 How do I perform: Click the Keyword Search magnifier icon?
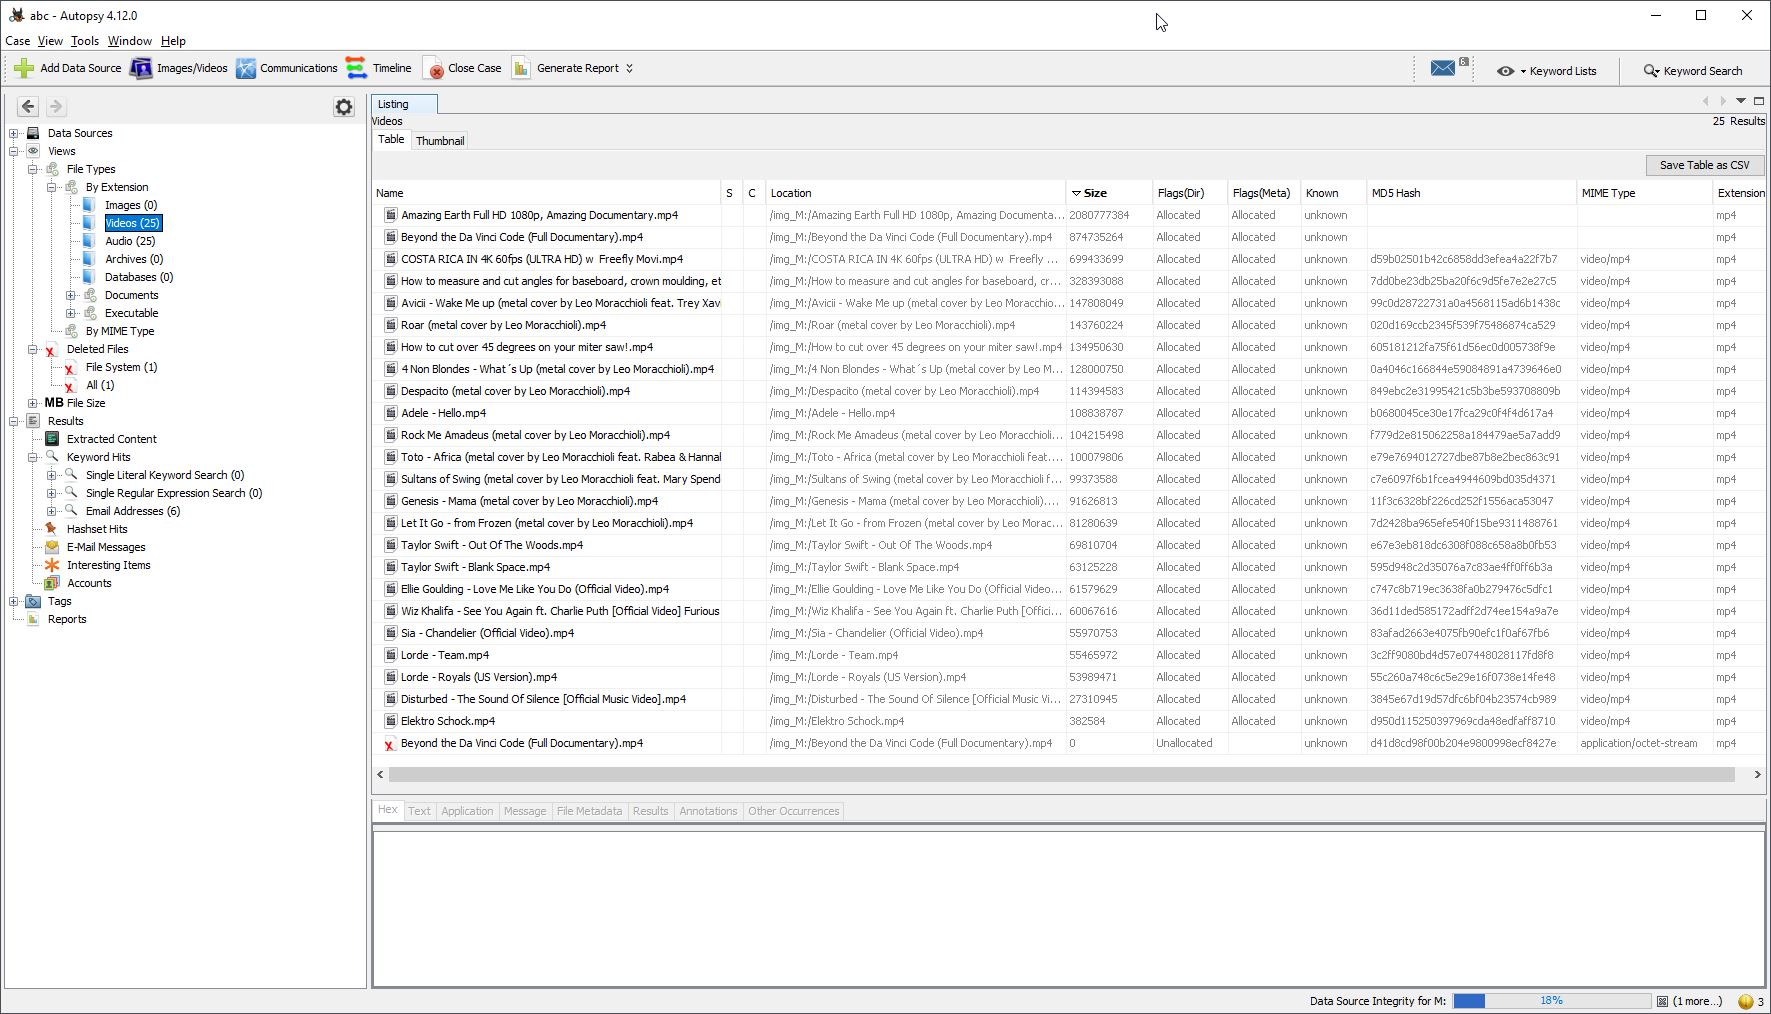[x=1651, y=71]
